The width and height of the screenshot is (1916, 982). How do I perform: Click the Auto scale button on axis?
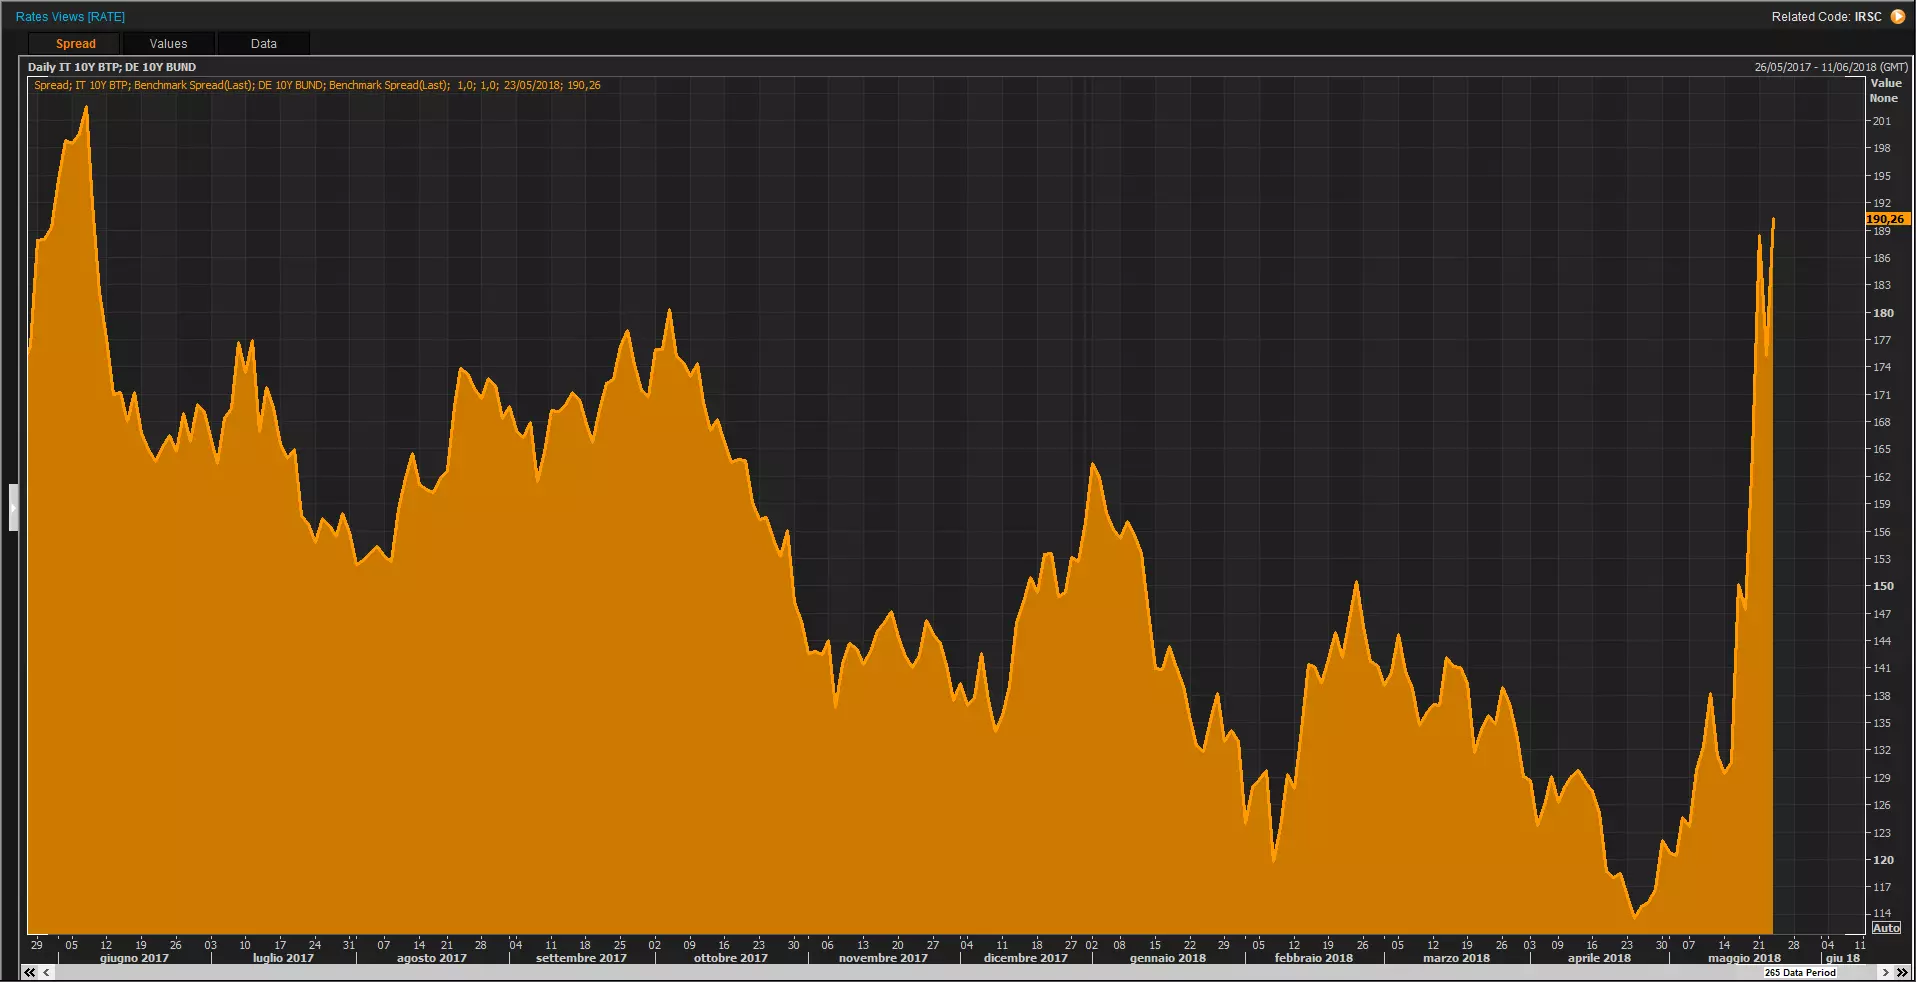pos(1886,928)
